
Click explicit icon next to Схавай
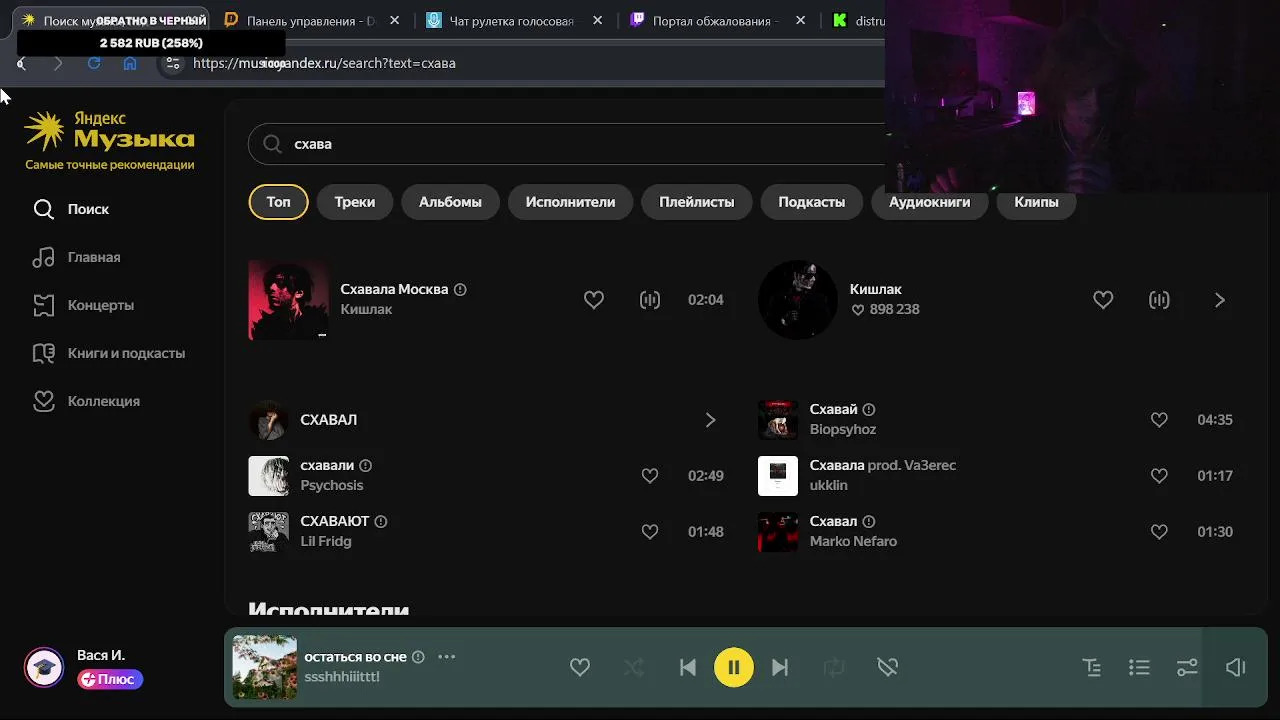click(x=869, y=410)
